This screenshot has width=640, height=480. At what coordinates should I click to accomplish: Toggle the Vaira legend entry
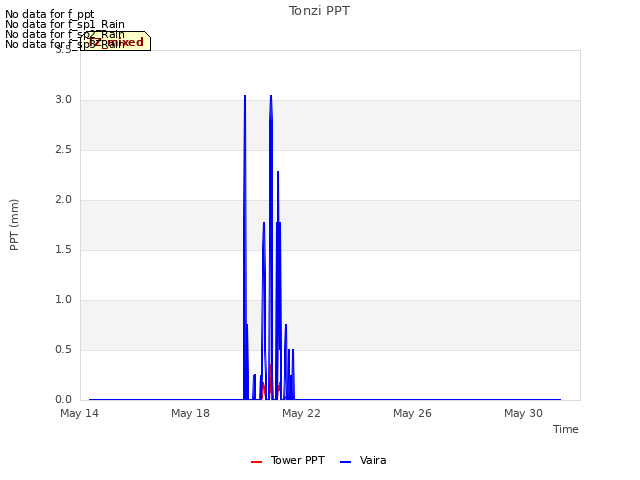coord(363,460)
